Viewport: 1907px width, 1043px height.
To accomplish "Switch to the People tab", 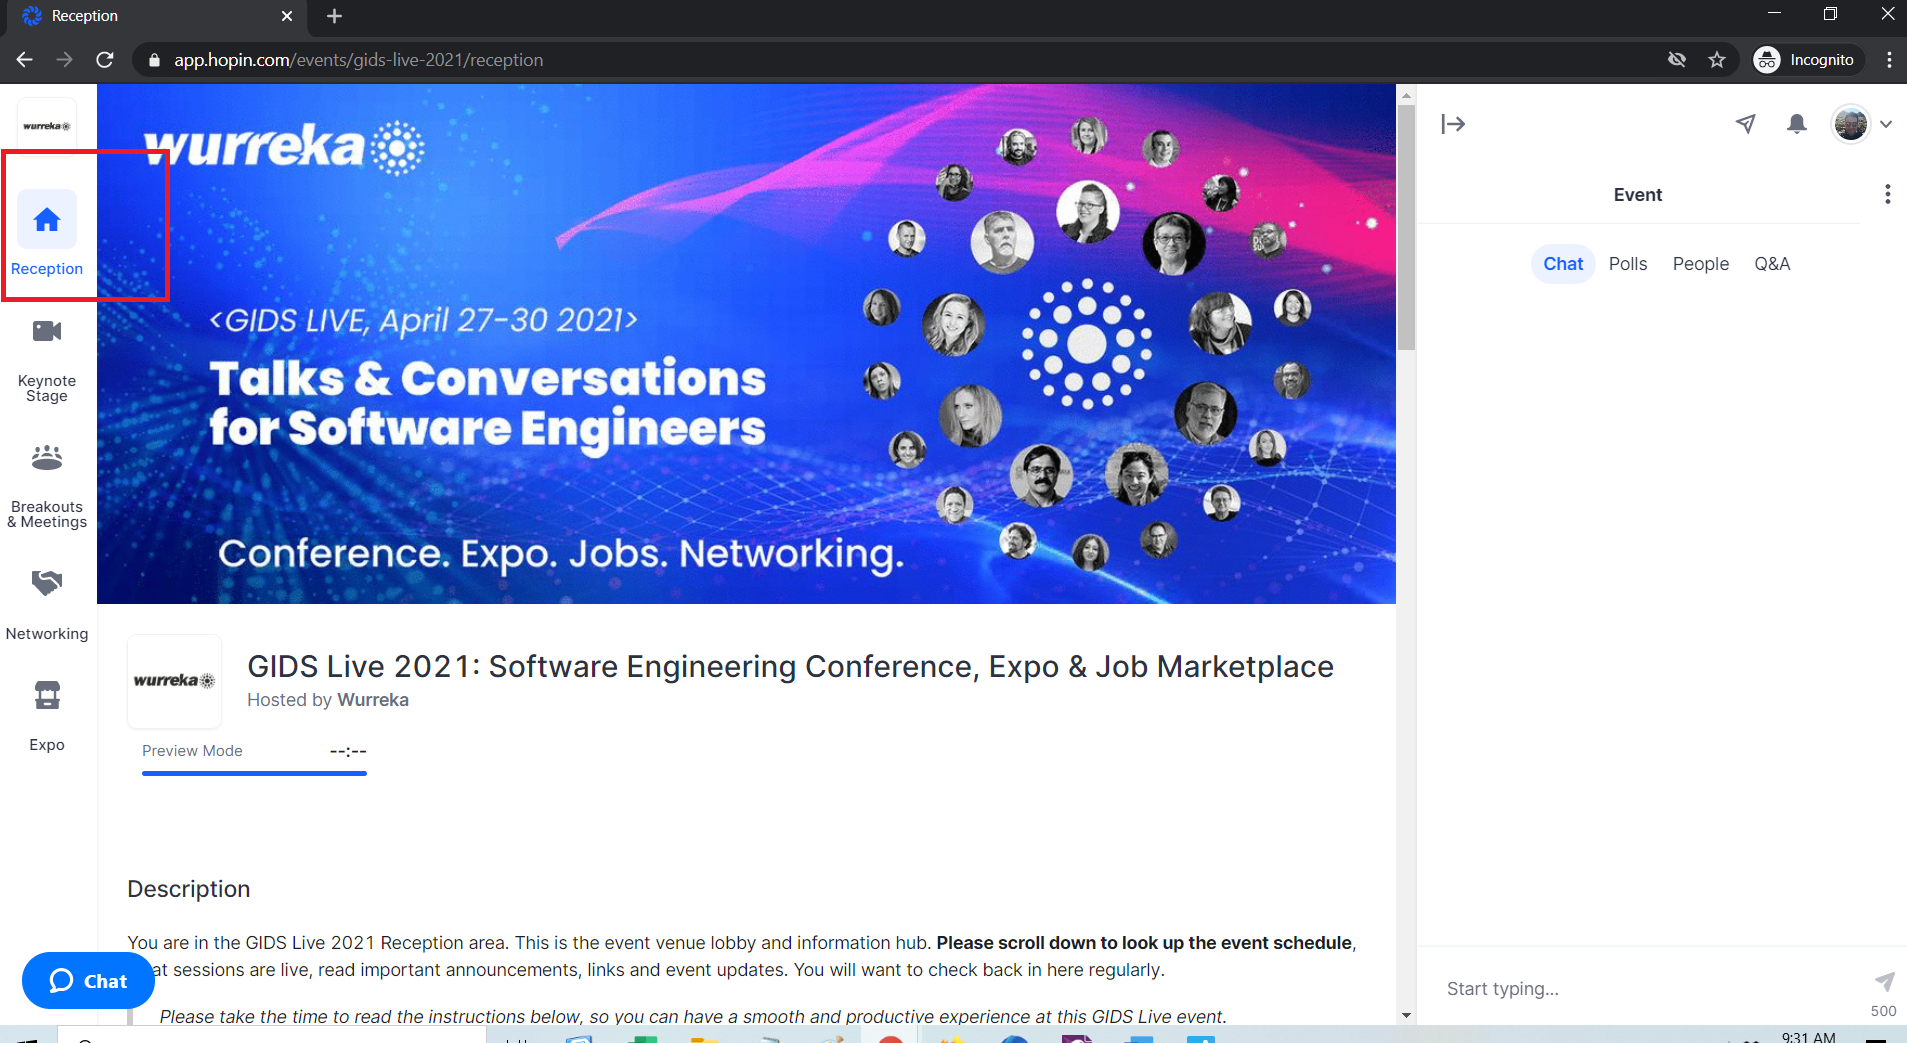I will click(x=1701, y=264).
